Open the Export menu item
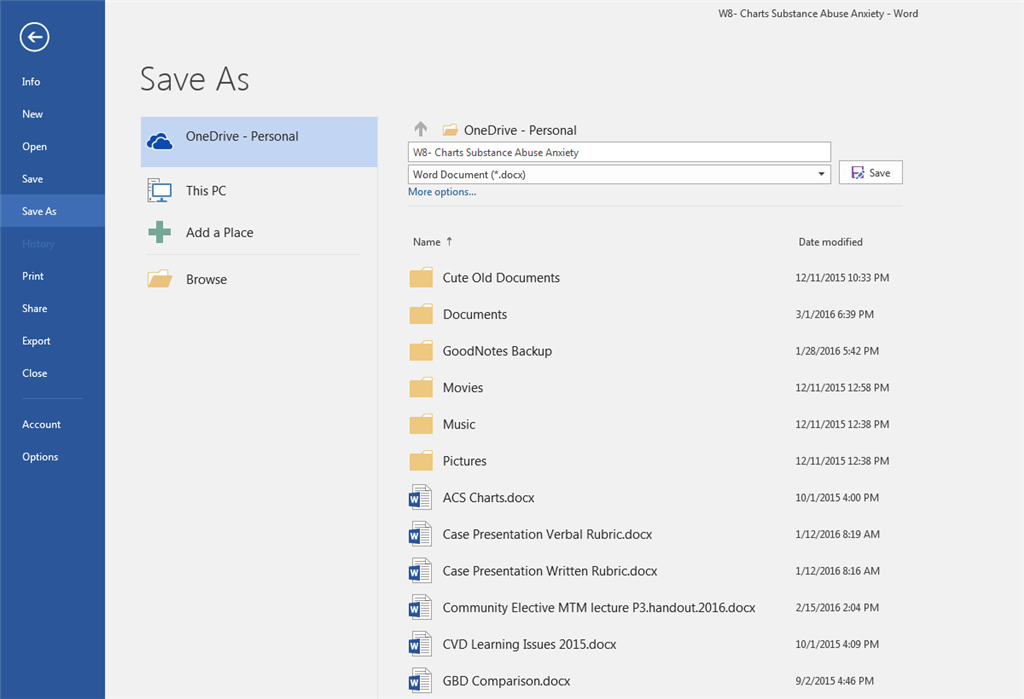 (x=52, y=340)
